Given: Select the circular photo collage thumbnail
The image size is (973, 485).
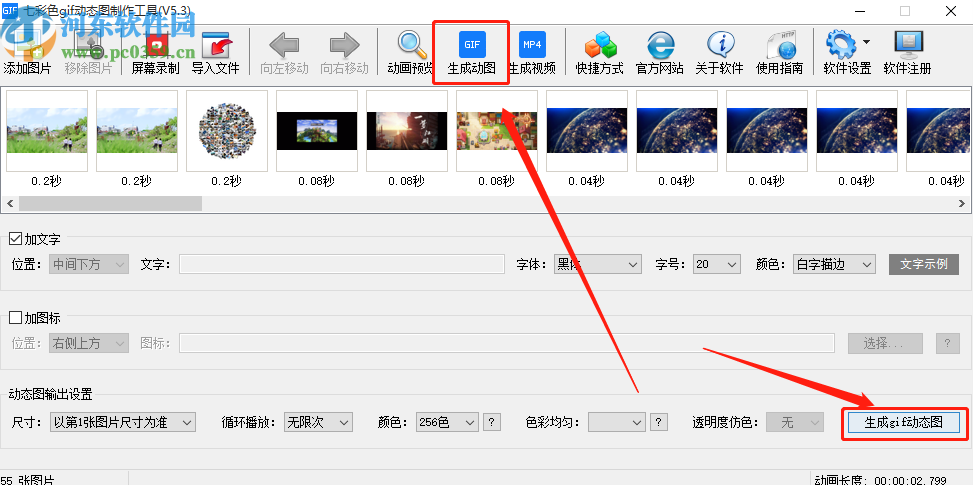Looking at the screenshot, I should [227, 131].
